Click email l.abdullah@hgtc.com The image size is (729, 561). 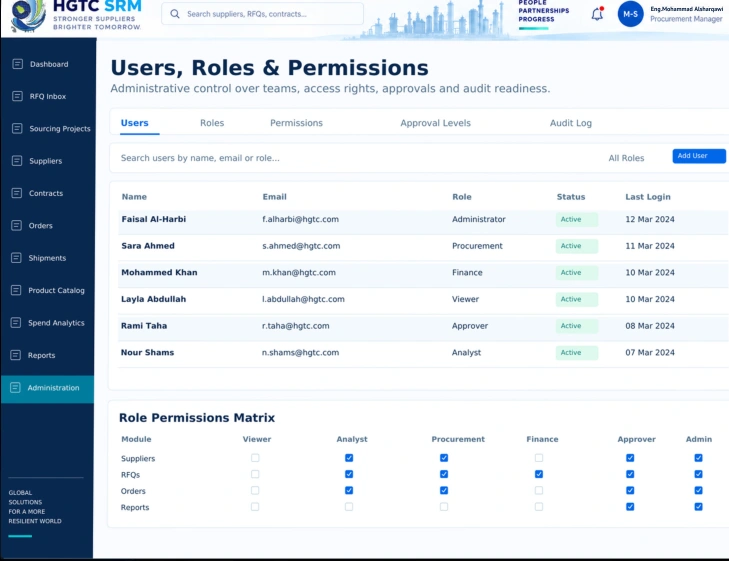click(303, 299)
